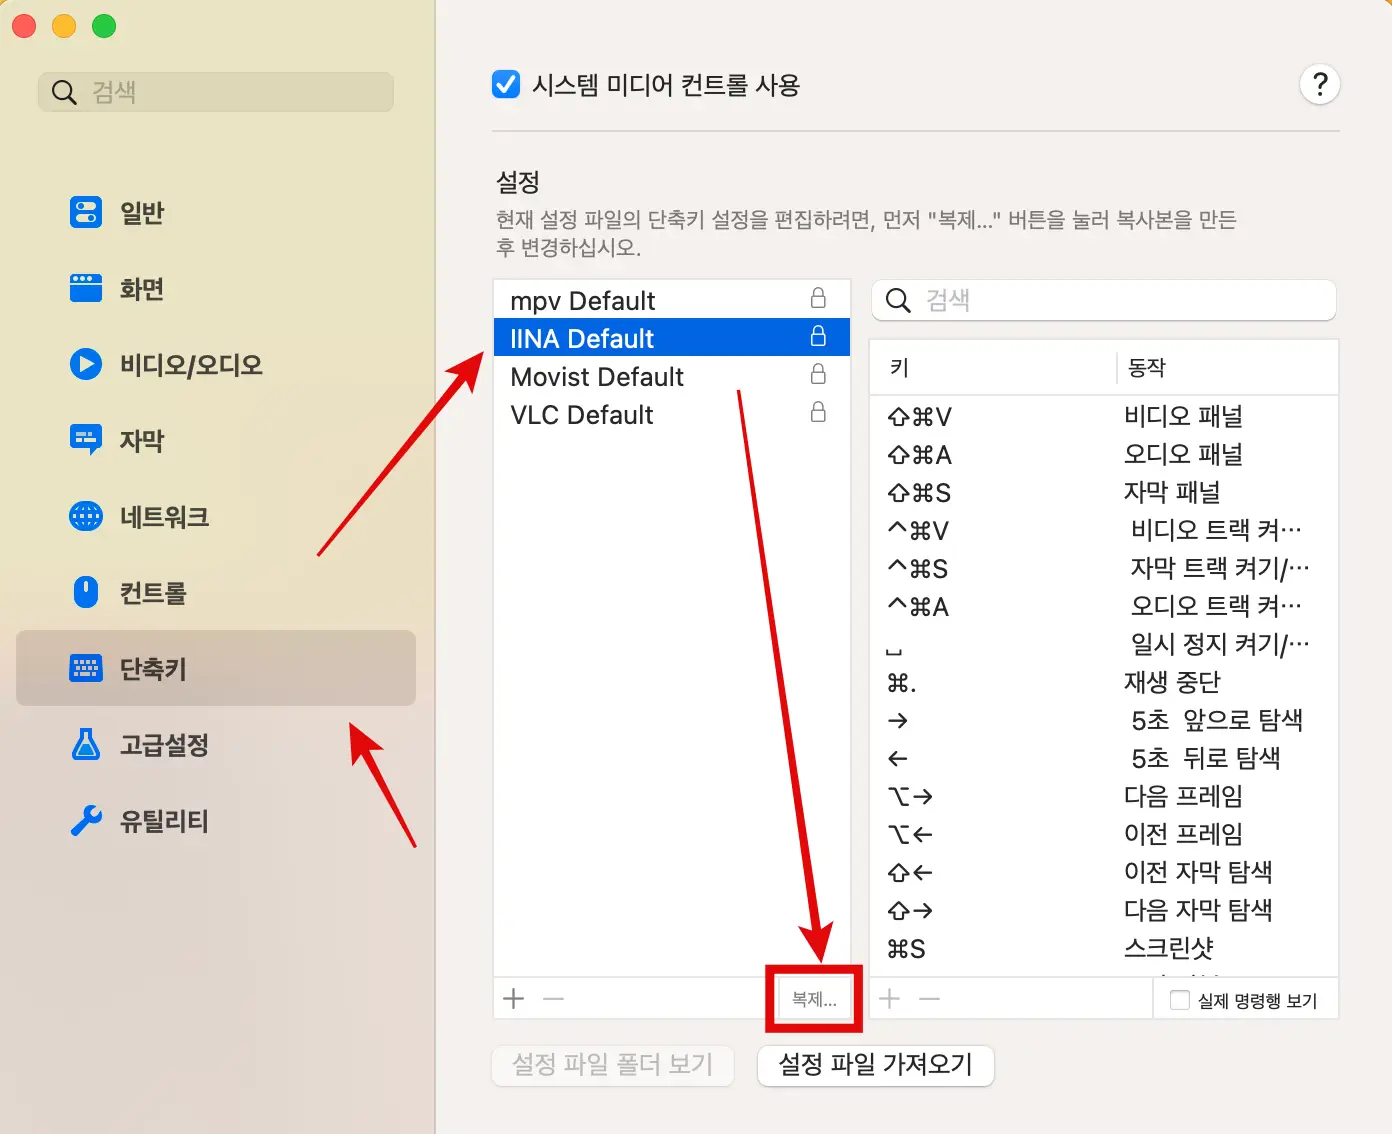
Task: Click the remove binding minus button
Action: tap(930, 998)
